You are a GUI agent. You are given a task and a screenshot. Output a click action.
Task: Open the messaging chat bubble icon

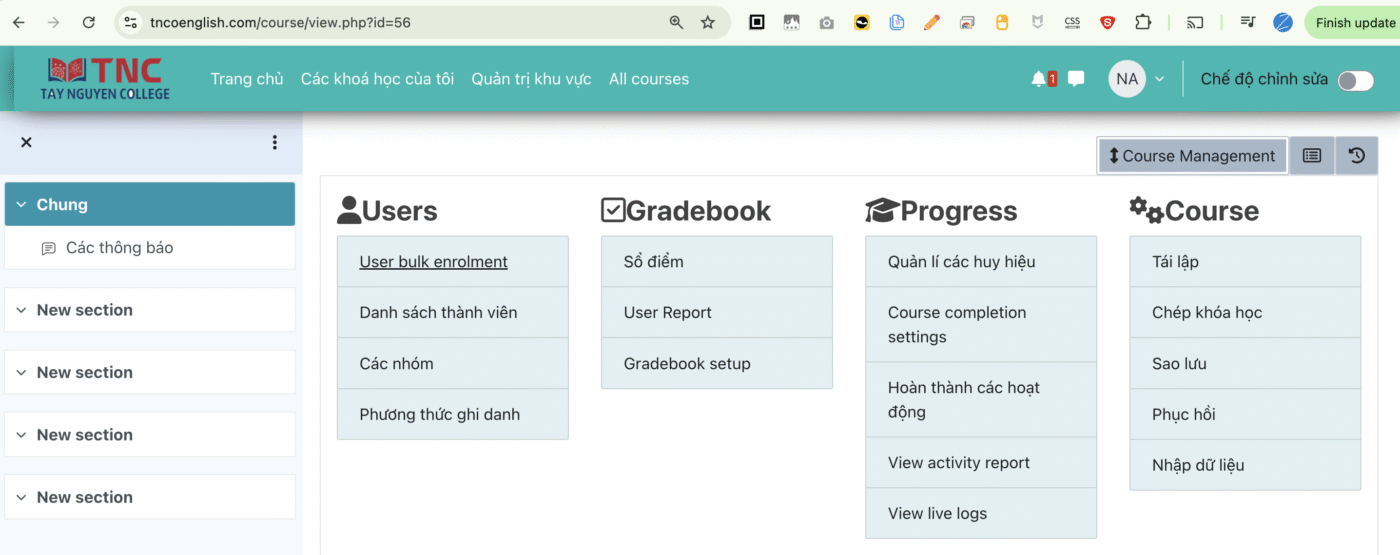(x=1076, y=79)
